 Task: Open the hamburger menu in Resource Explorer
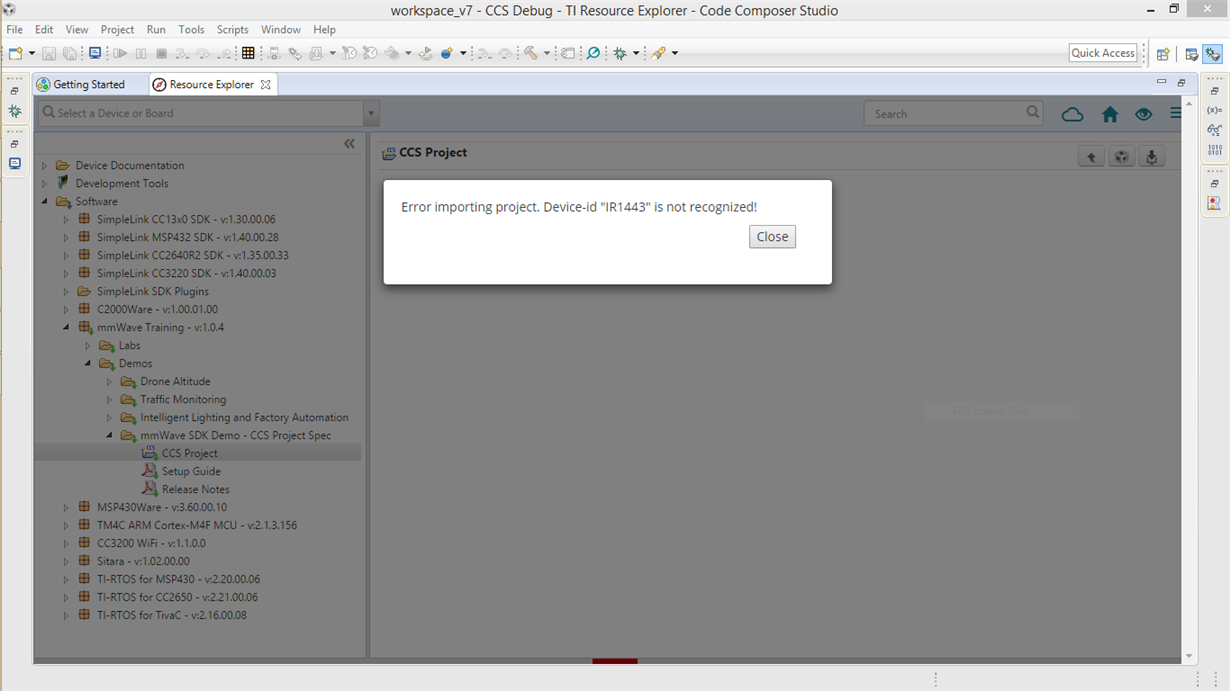(x=1176, y=114)
